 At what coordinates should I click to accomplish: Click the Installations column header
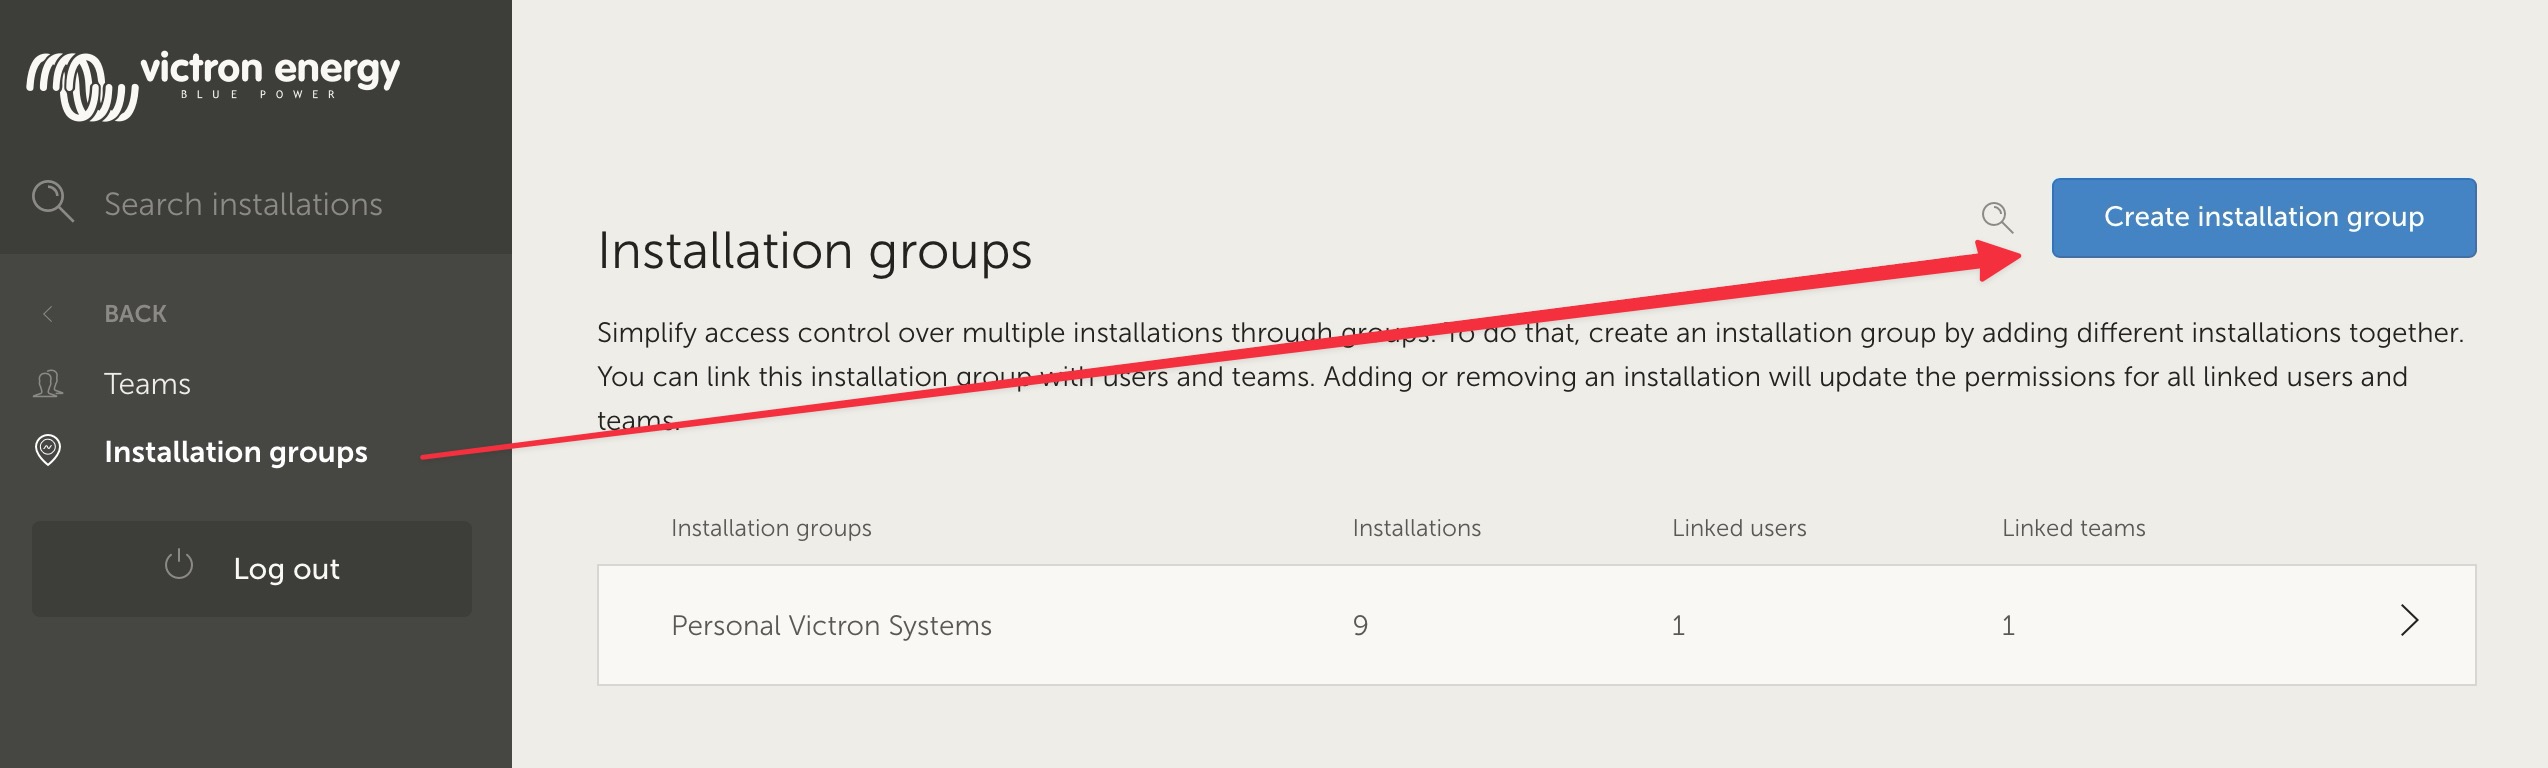(x=1416, y=528)
